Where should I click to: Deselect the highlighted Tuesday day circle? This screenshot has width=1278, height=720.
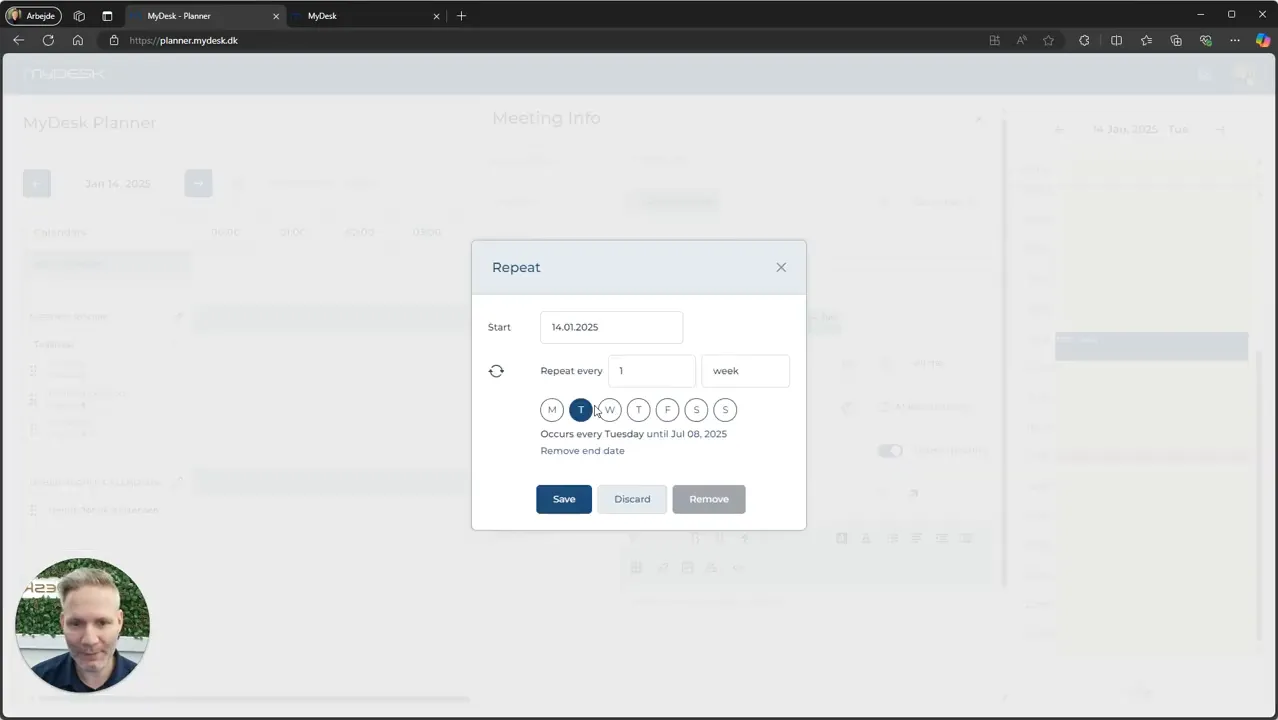[581, 410]
